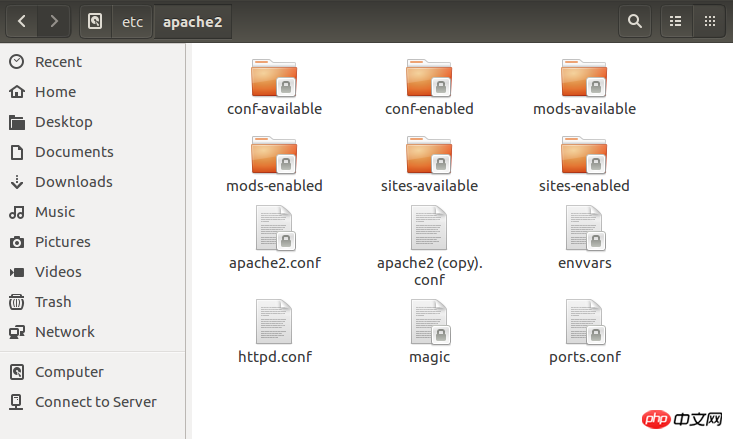Select the sites-available folder icon
Screen dimensions: 733x439
pos(429,155)
